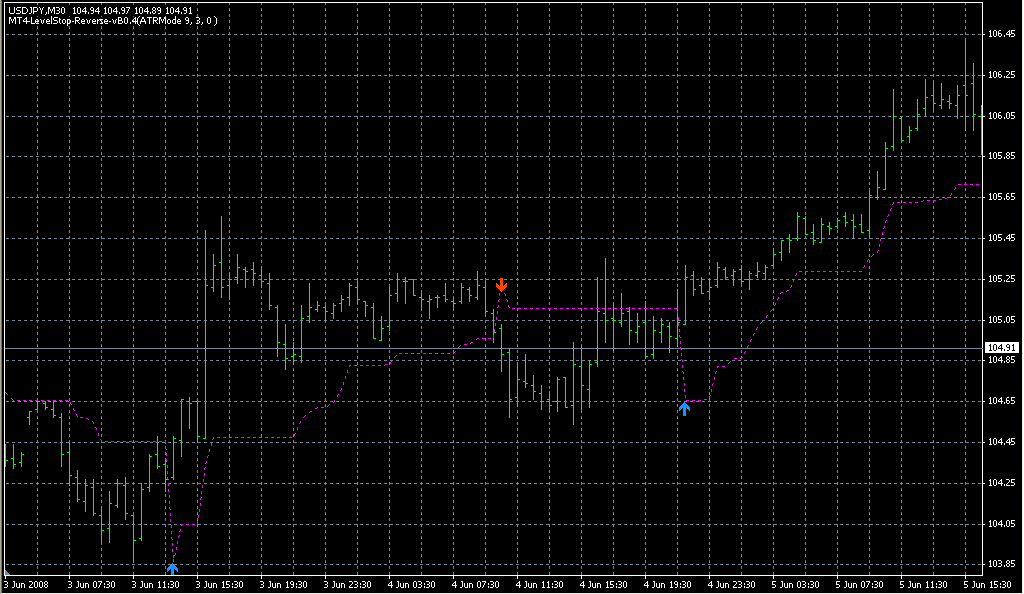Click the 104.65 price axis label
Viewport: 1024px width, 594px height.
coord(1001,401)
